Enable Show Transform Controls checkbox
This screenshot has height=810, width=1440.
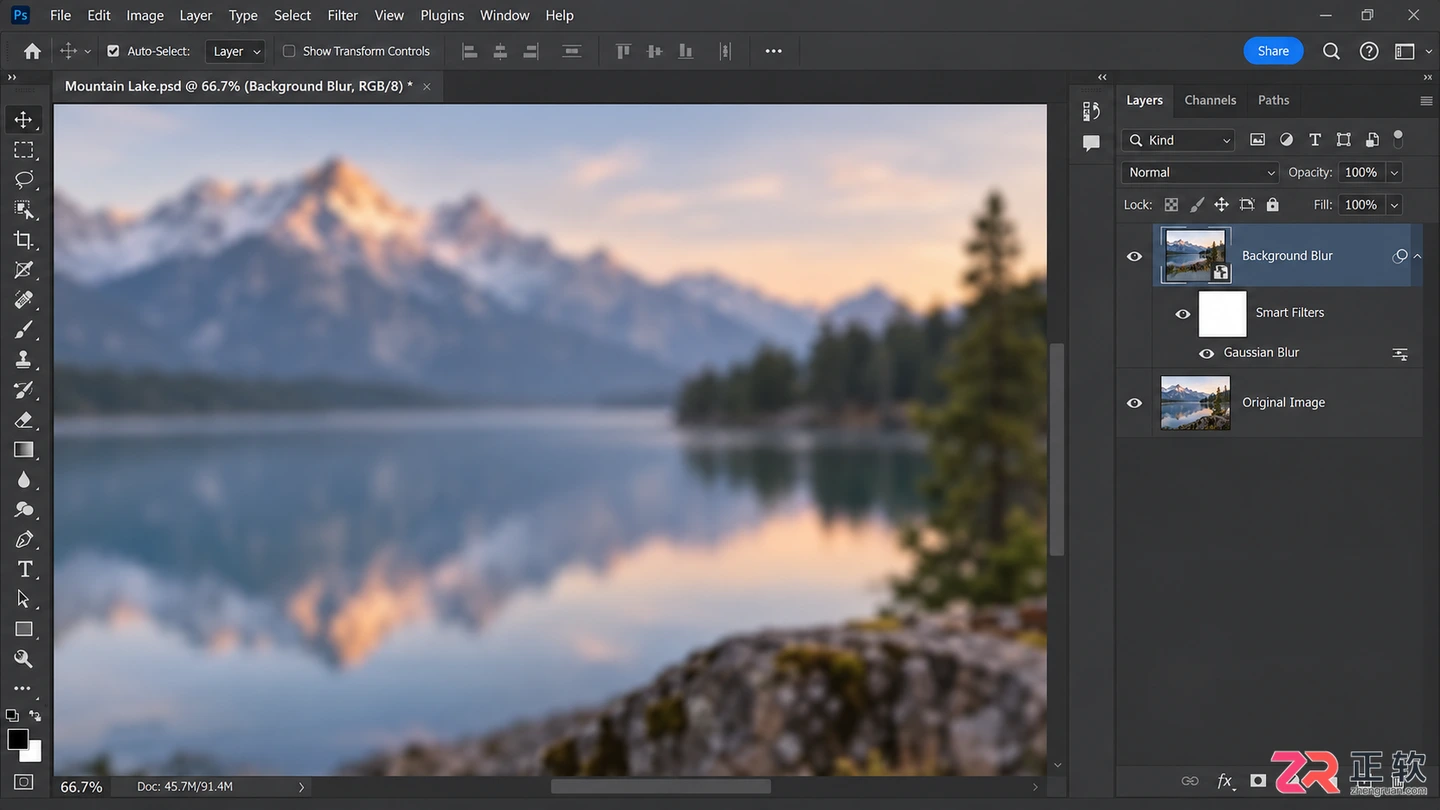(x=289, y=51)
